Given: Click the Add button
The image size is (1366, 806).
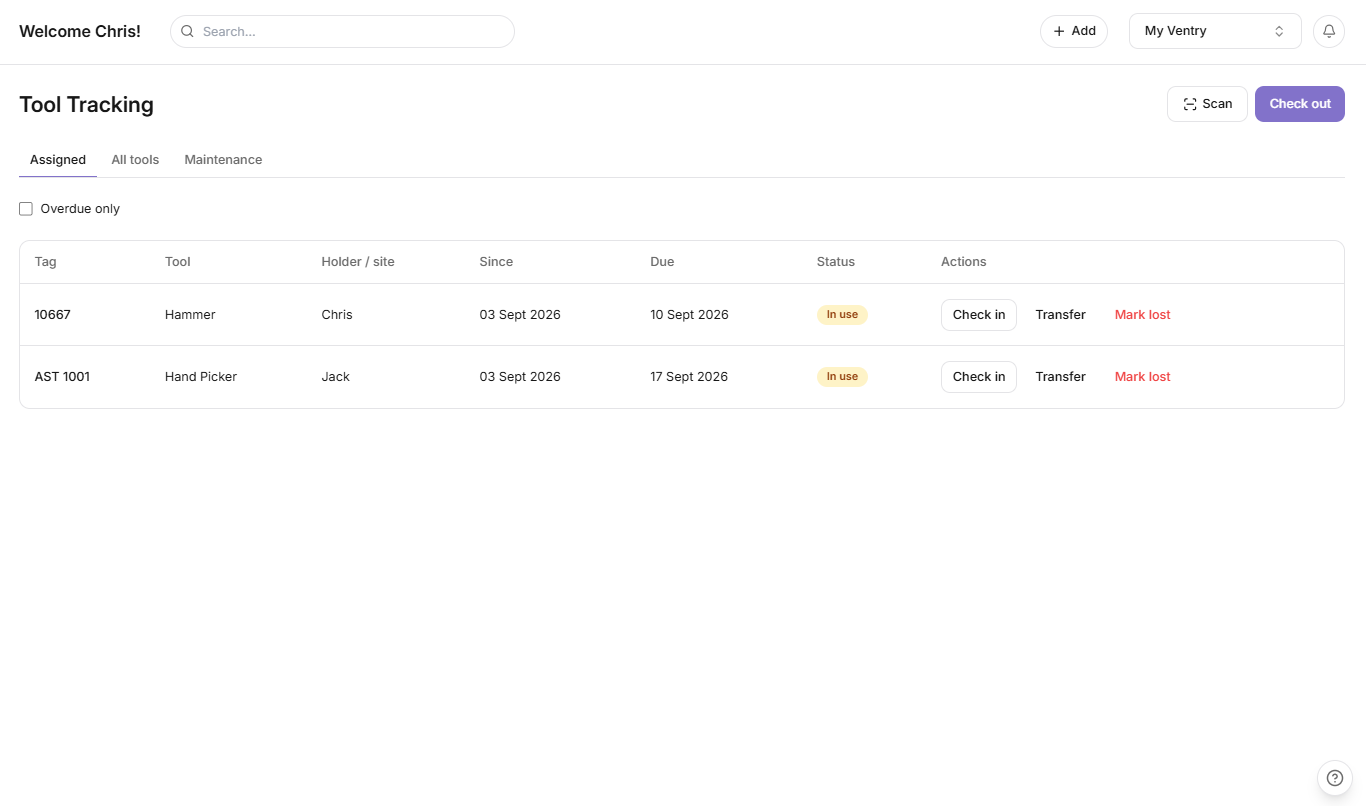Looking at the screenshot, I should pos(1074,31).
